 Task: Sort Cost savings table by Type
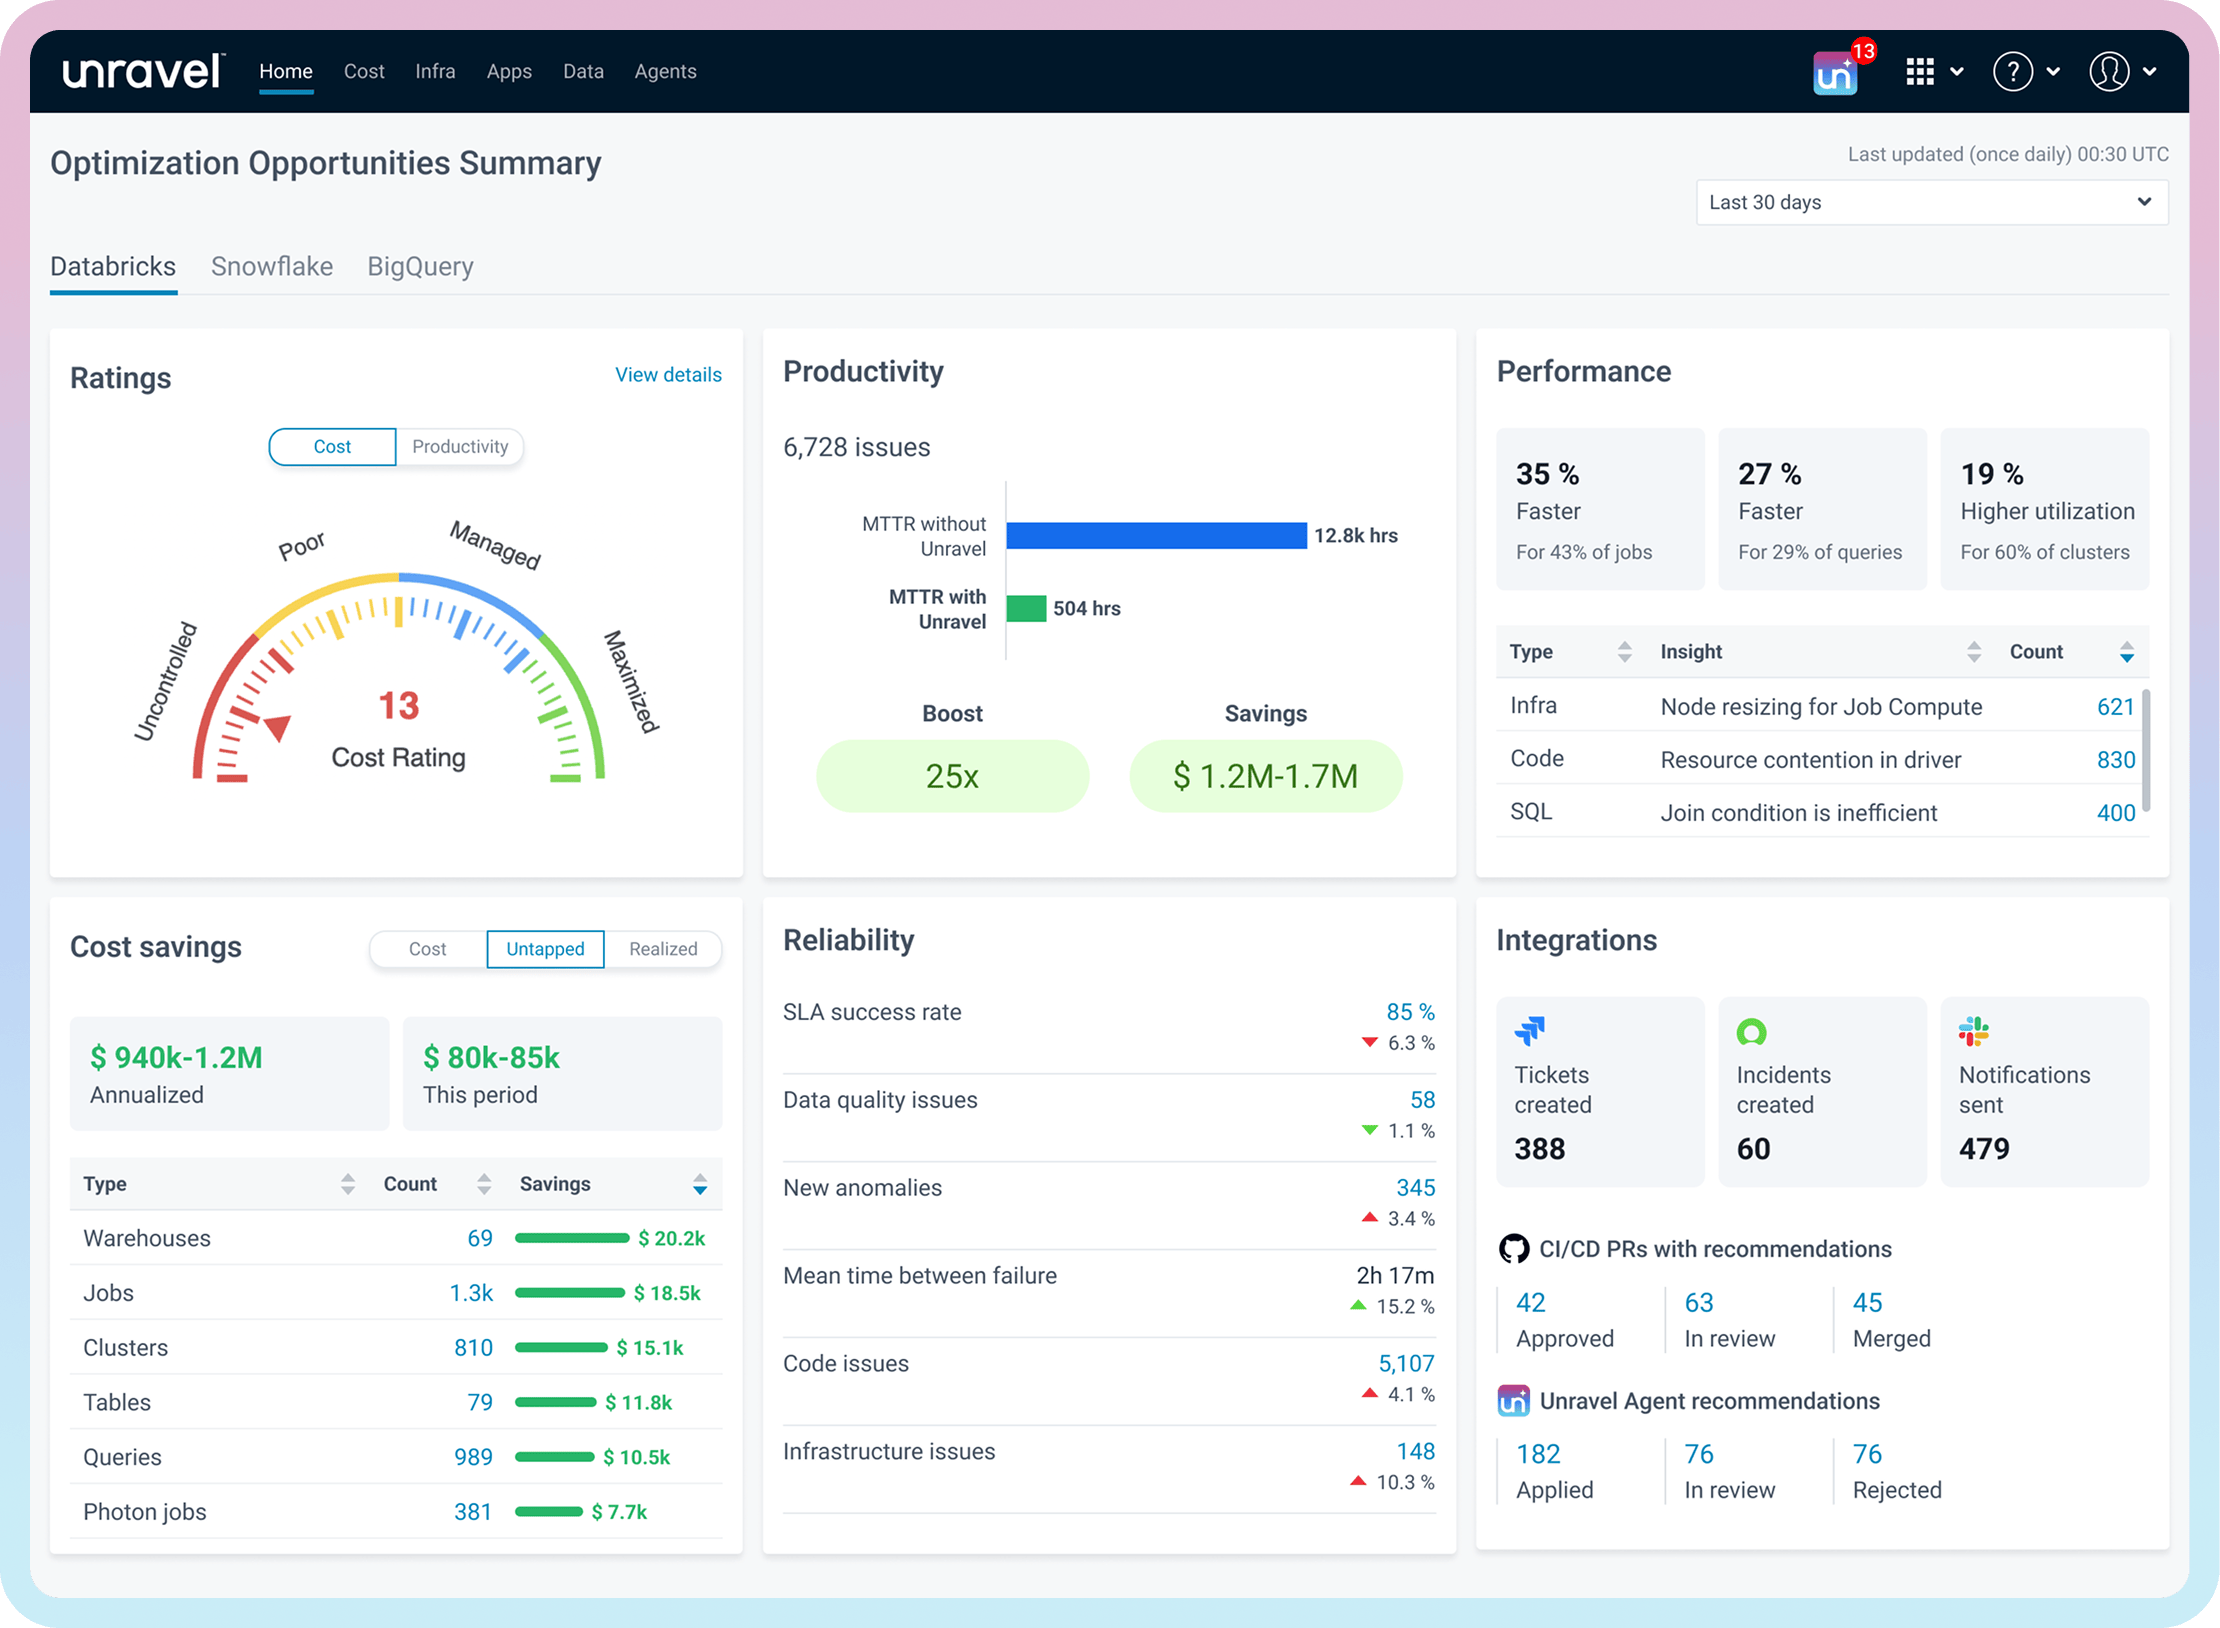(347, 1184)
